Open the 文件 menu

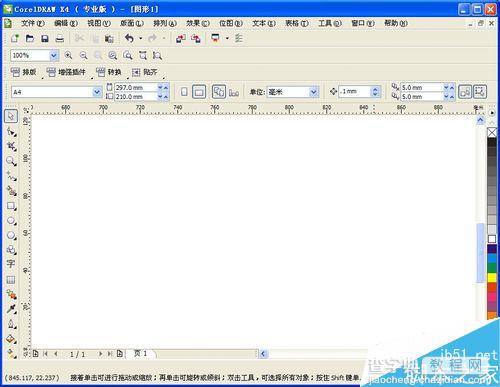[33, 23]
